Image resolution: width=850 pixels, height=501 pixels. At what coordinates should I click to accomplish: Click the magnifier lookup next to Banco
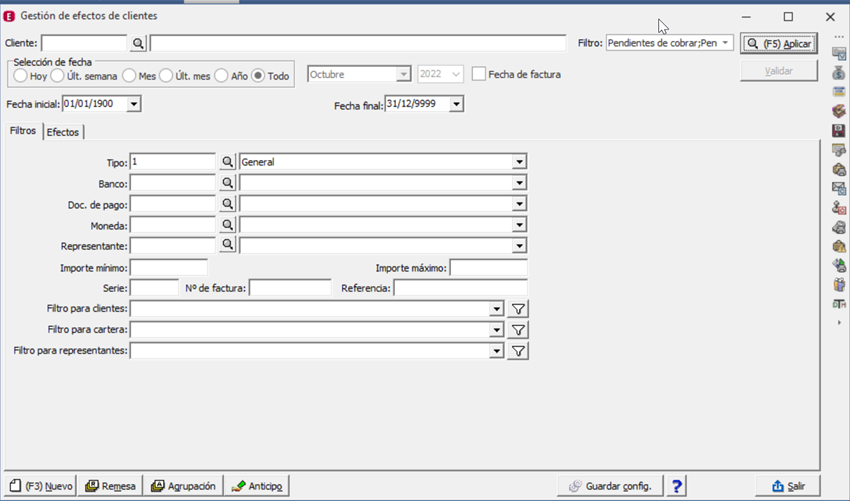click(x=227, y=183)
